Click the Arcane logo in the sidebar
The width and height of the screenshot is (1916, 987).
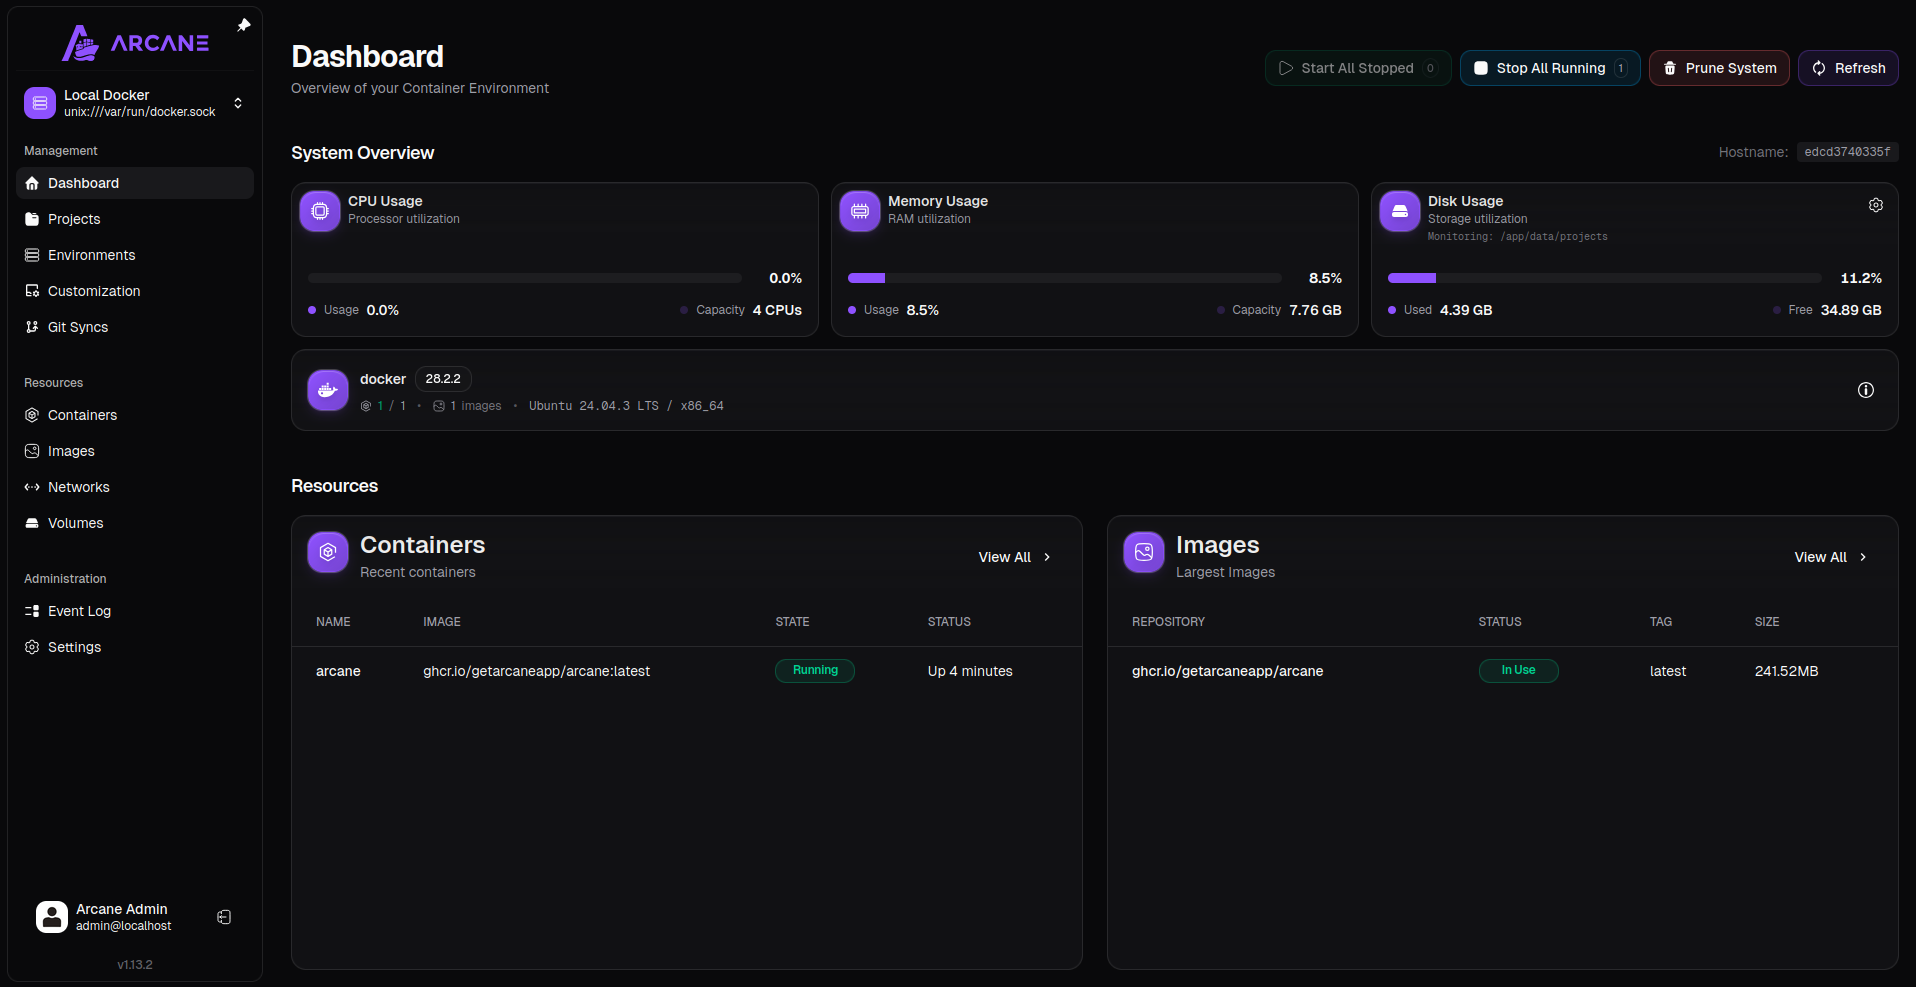(x=135, y=43)
